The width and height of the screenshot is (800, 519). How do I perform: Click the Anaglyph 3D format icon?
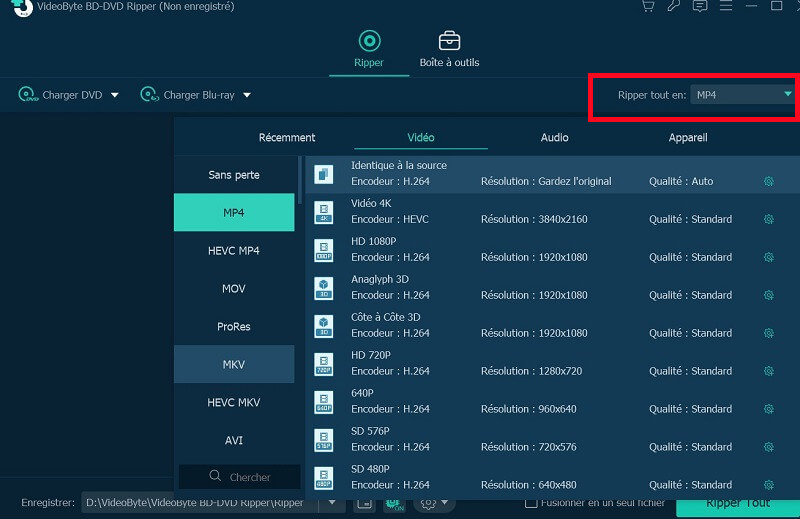[x=323, y=288]
